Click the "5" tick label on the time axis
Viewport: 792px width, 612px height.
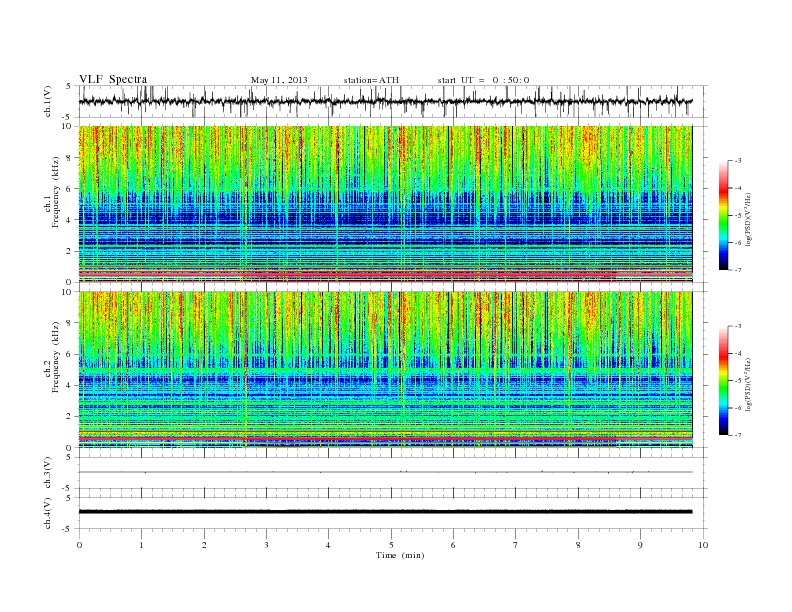pyautogui.click(x=391, y=545)
